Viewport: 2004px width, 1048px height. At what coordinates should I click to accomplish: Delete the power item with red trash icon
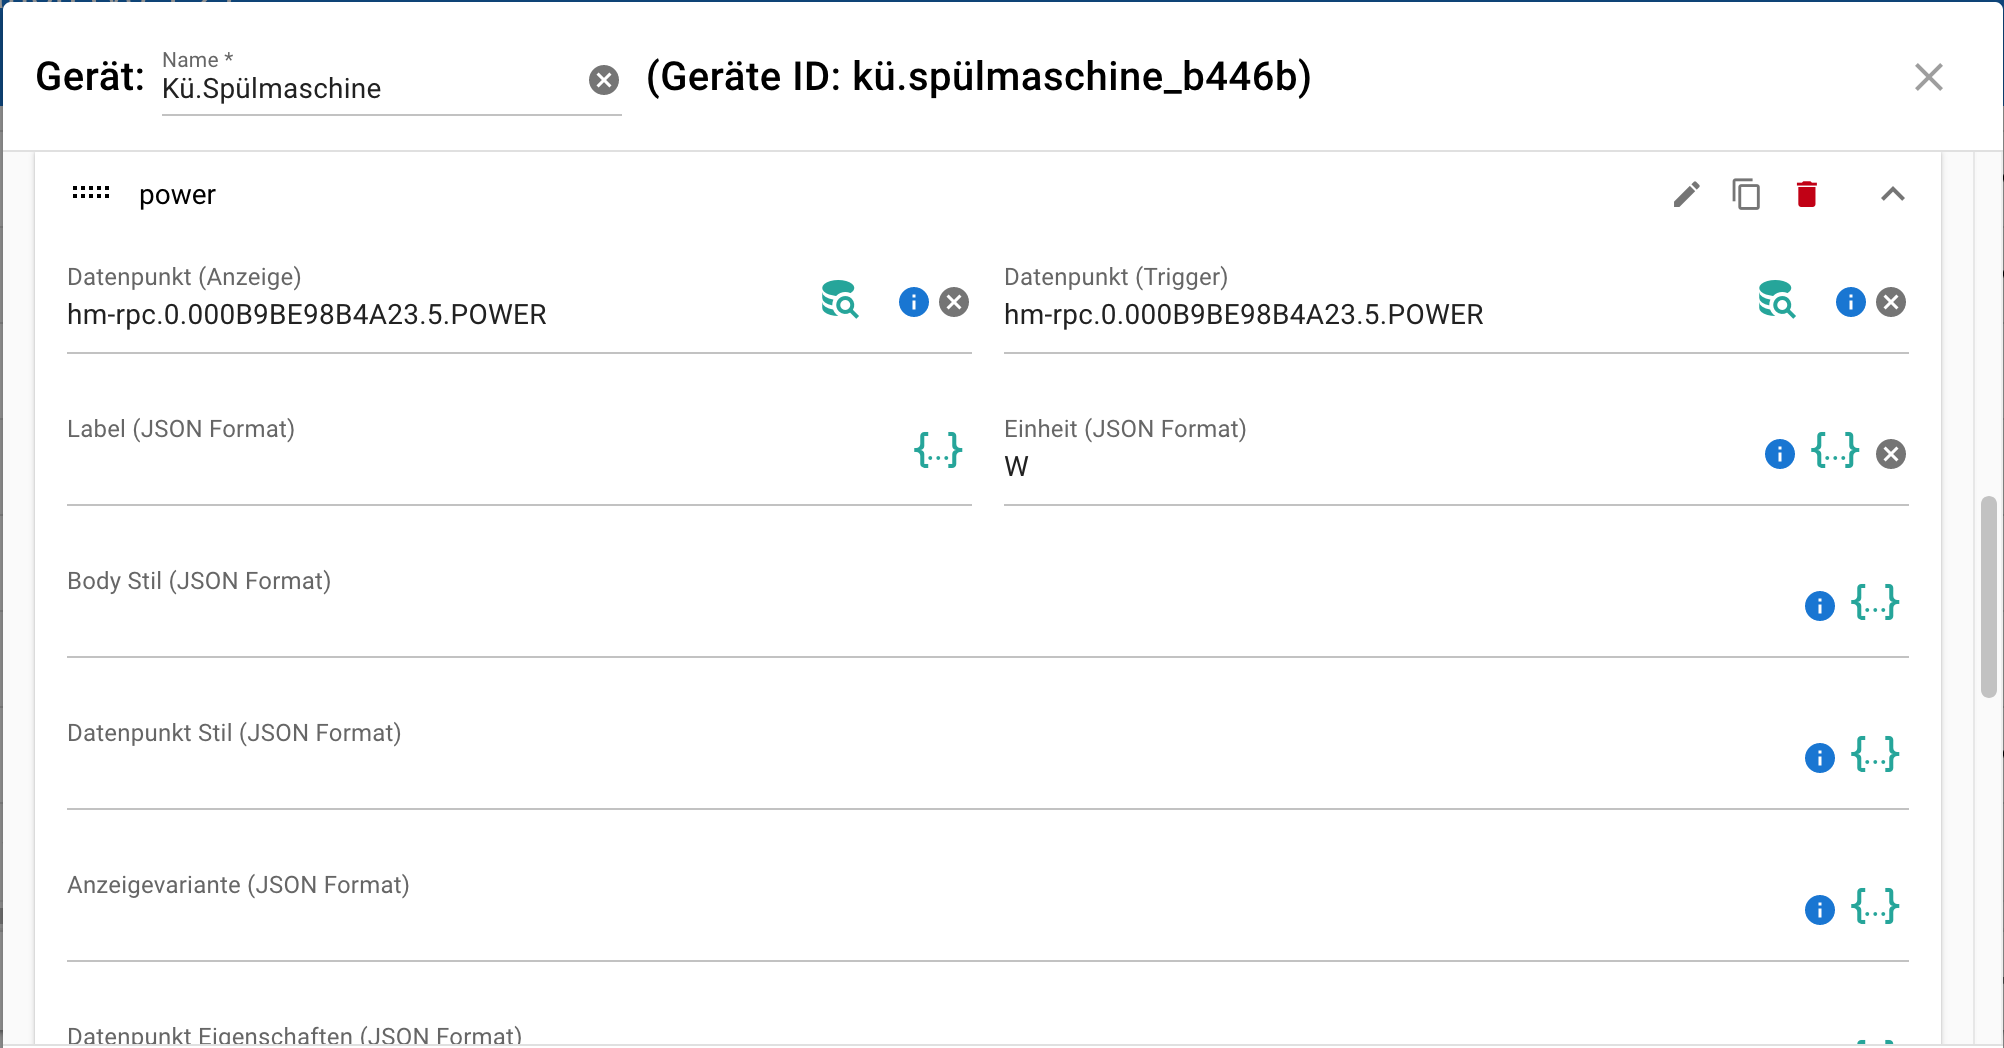[1806, 194]
